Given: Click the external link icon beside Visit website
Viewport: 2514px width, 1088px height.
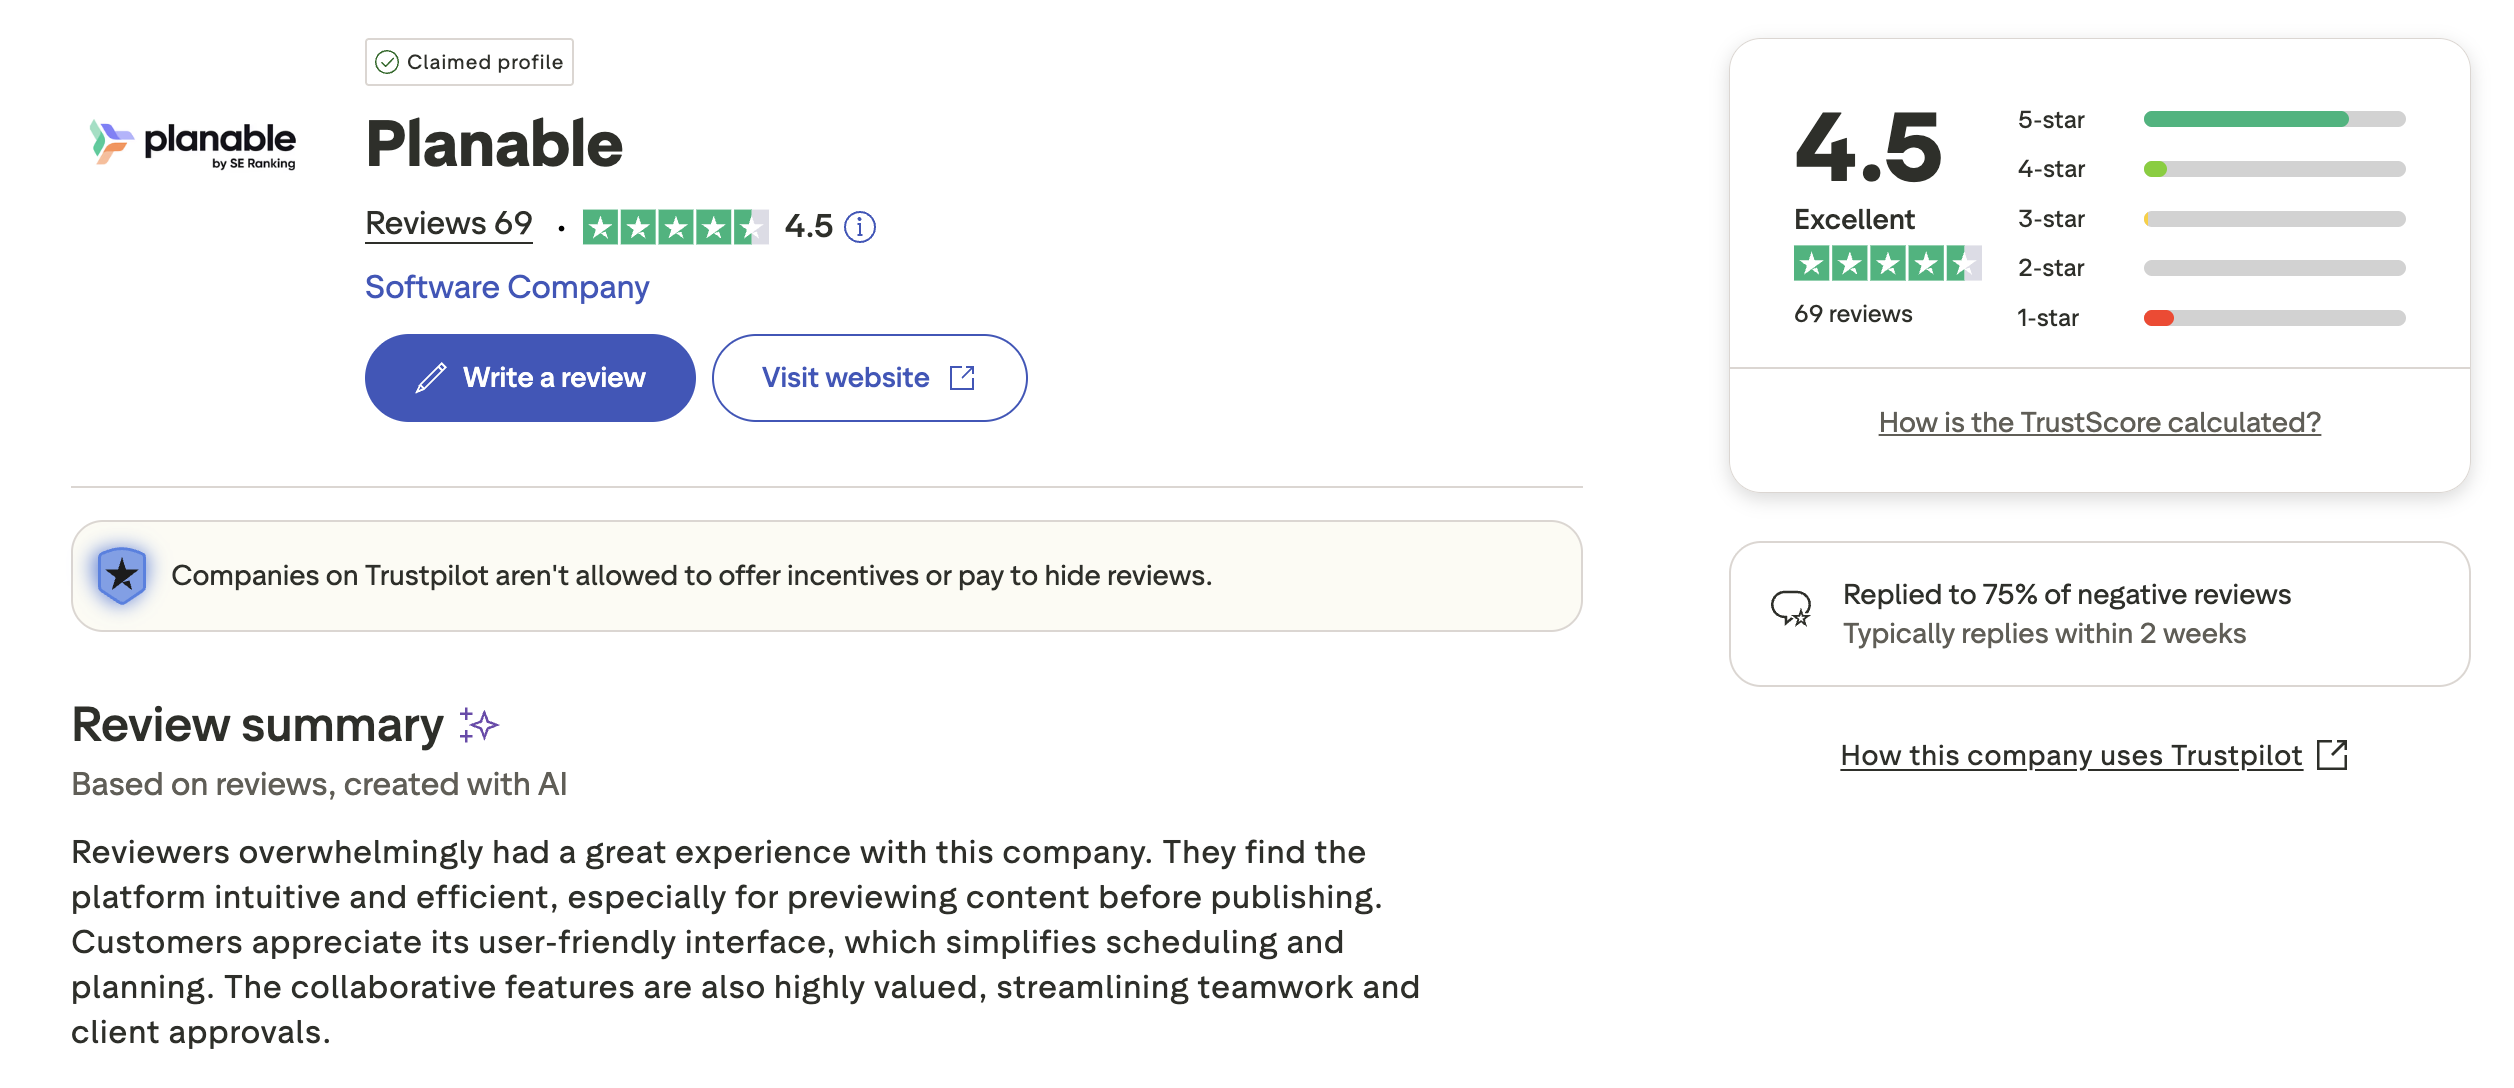Looking at the screenshot, I should 963,378.
